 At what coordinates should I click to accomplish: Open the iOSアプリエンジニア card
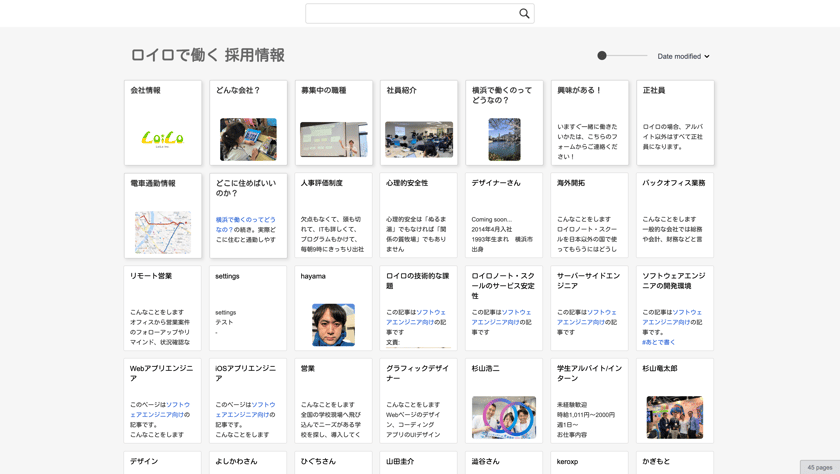point(249,401)
